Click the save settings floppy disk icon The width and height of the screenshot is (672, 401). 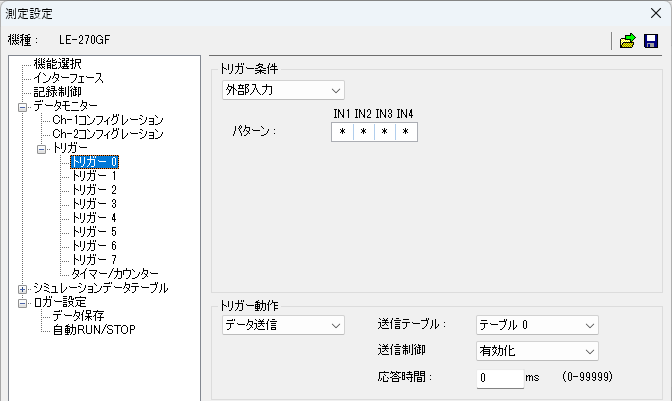click(x=651, y=41)
